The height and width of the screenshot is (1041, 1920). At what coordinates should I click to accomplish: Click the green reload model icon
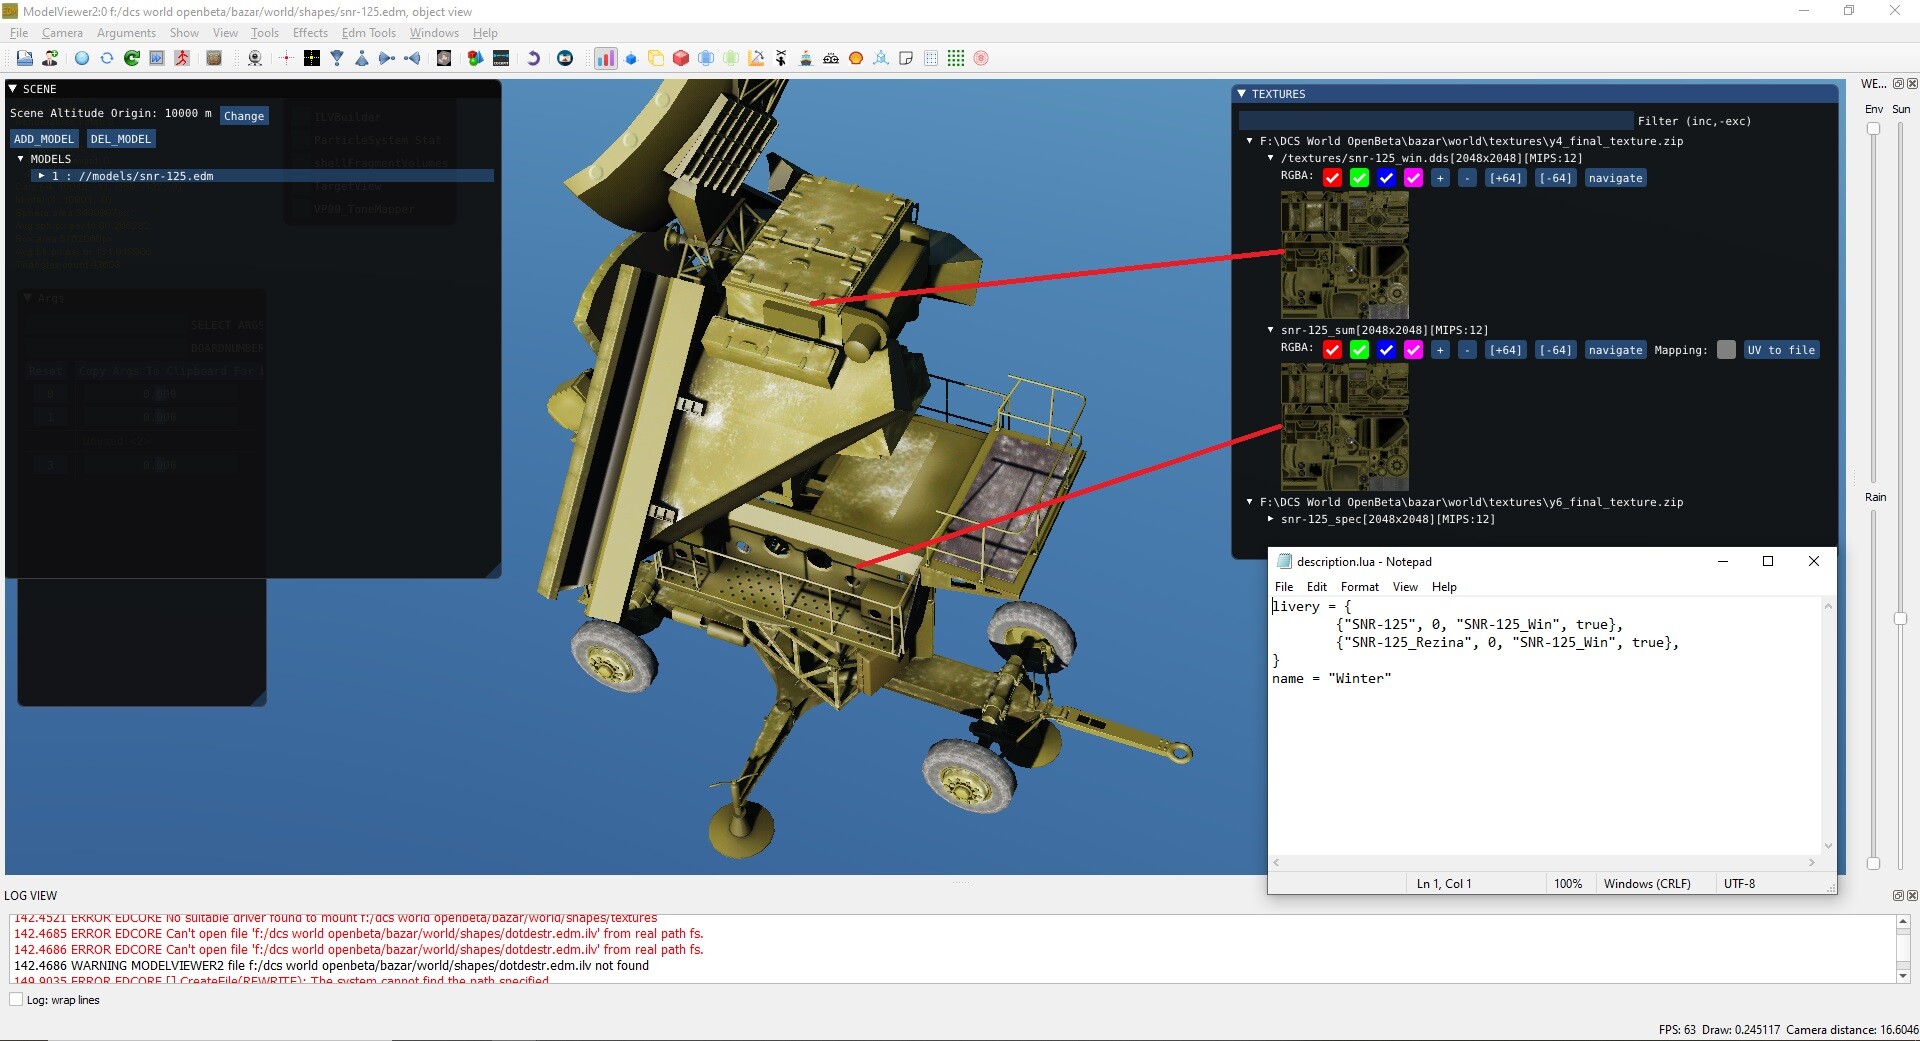[132, 58]
